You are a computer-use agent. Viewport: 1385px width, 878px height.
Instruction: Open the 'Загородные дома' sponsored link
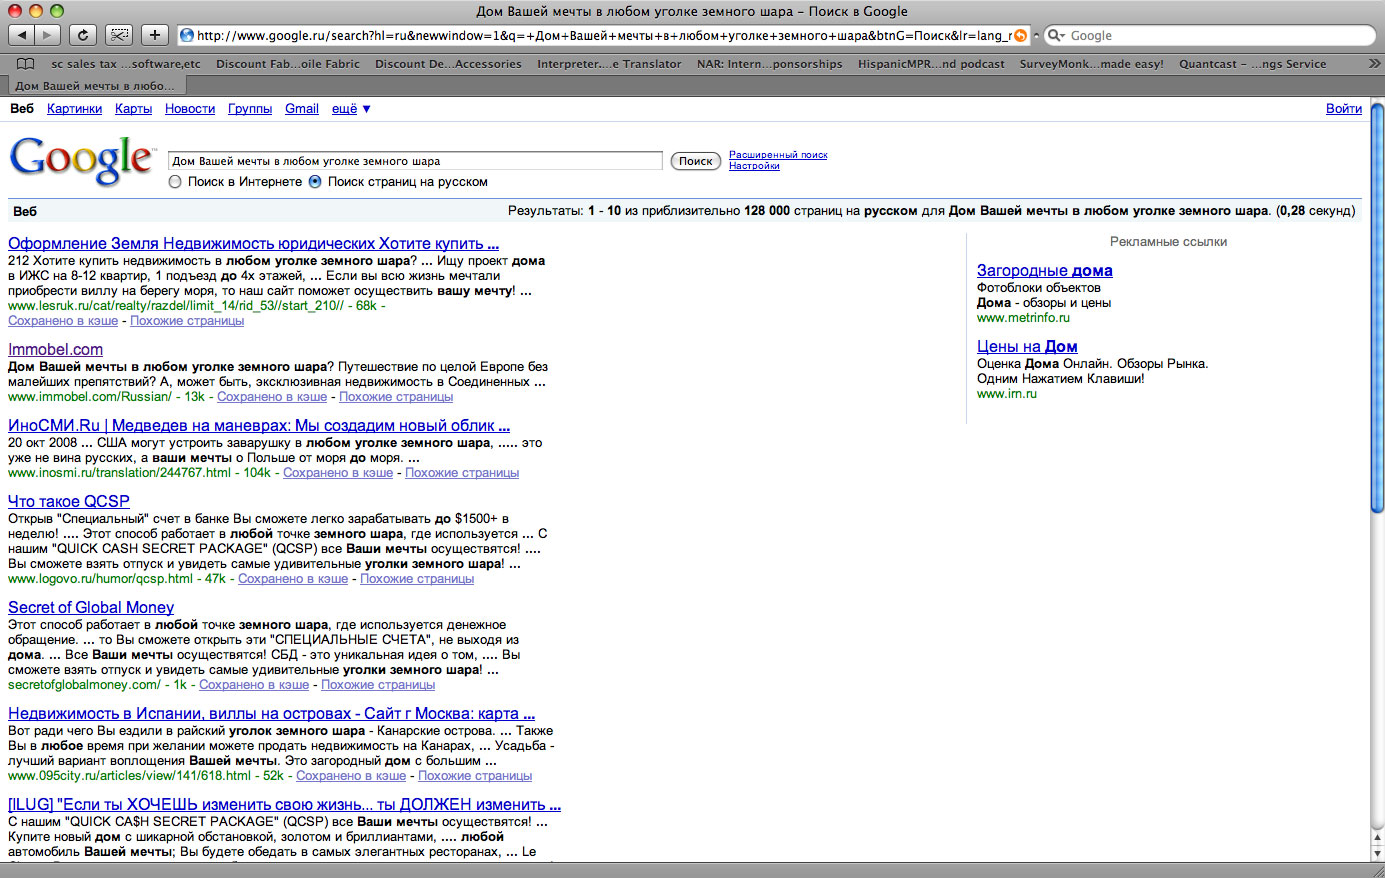1044,270
